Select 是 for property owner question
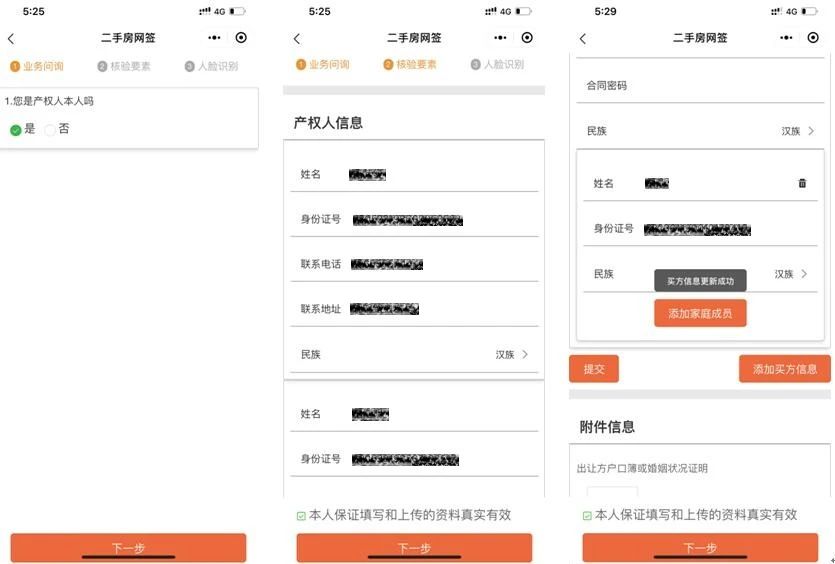 [x=16, y=129]
